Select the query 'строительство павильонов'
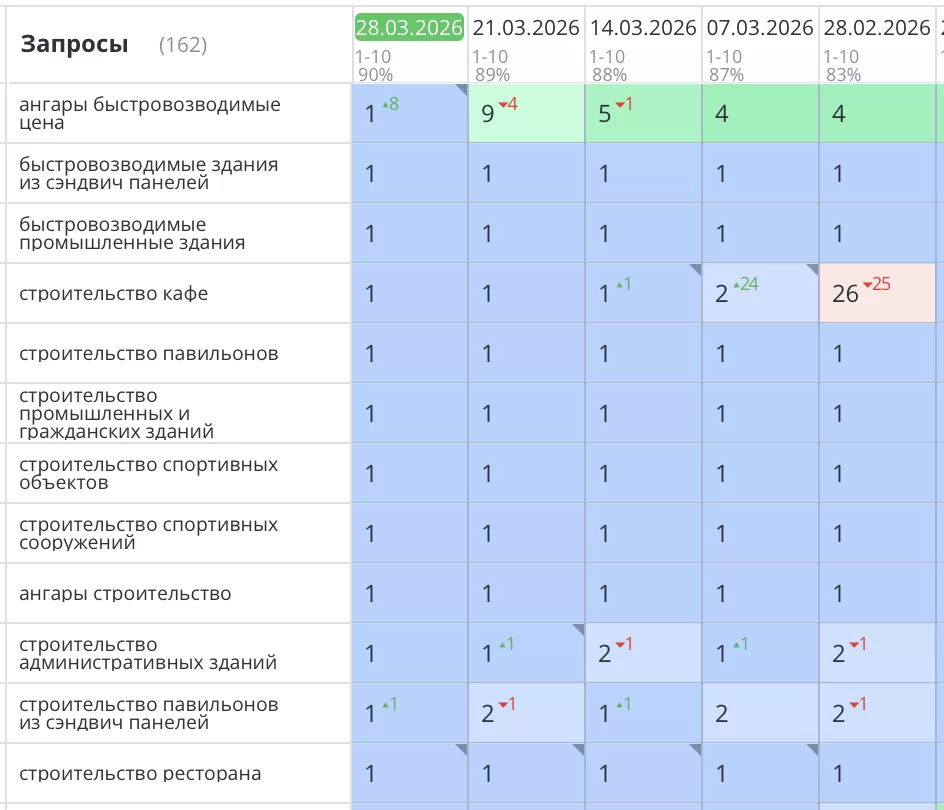The width and height of the screenshot is (944, 810). coord(148,354)
